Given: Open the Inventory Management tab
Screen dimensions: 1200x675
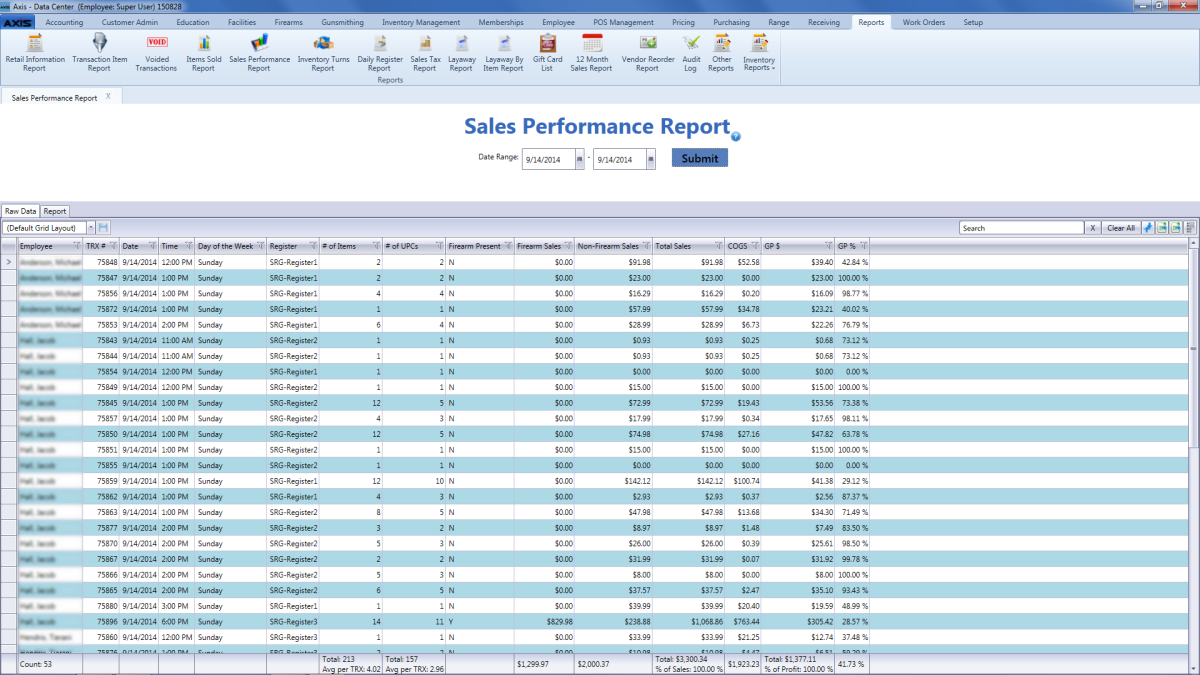Looking at the screenshot, I should (421, 22).
